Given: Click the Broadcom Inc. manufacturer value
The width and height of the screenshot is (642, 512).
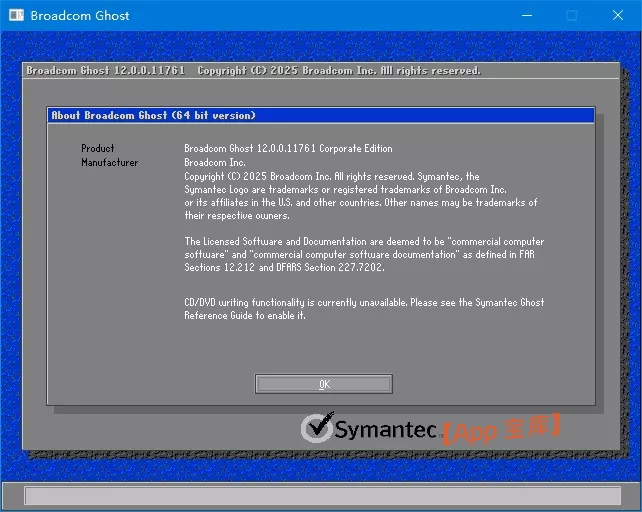Looking at the screenshot, I should tap(215, 162).
